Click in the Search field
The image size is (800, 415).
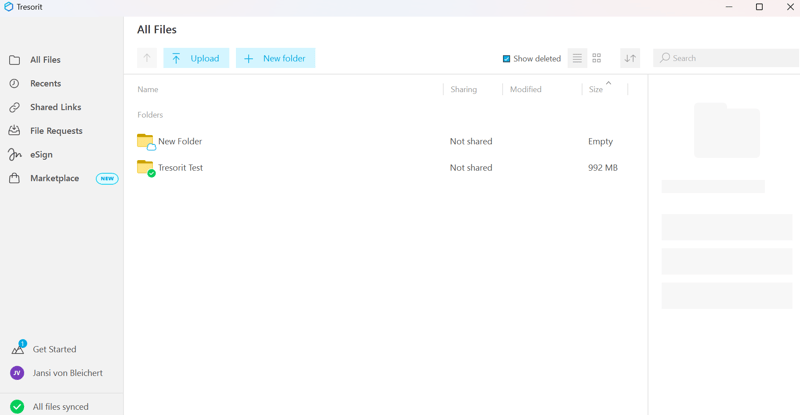coord(726,58)
